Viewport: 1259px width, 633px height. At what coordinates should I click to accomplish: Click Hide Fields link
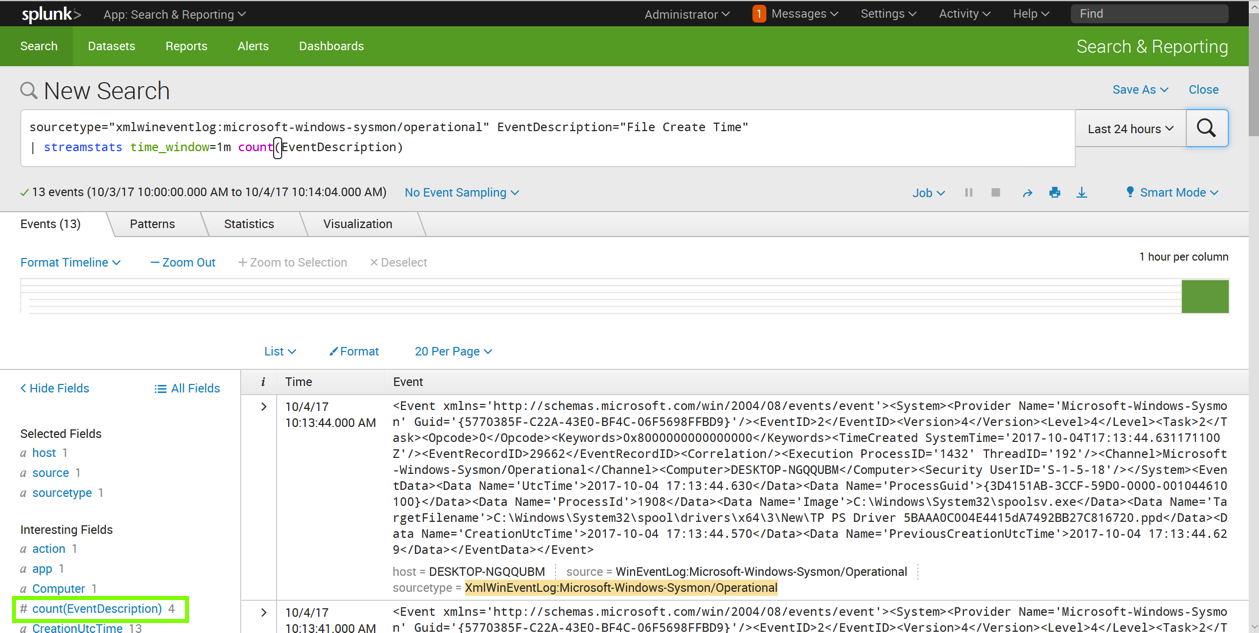(55, 388)
